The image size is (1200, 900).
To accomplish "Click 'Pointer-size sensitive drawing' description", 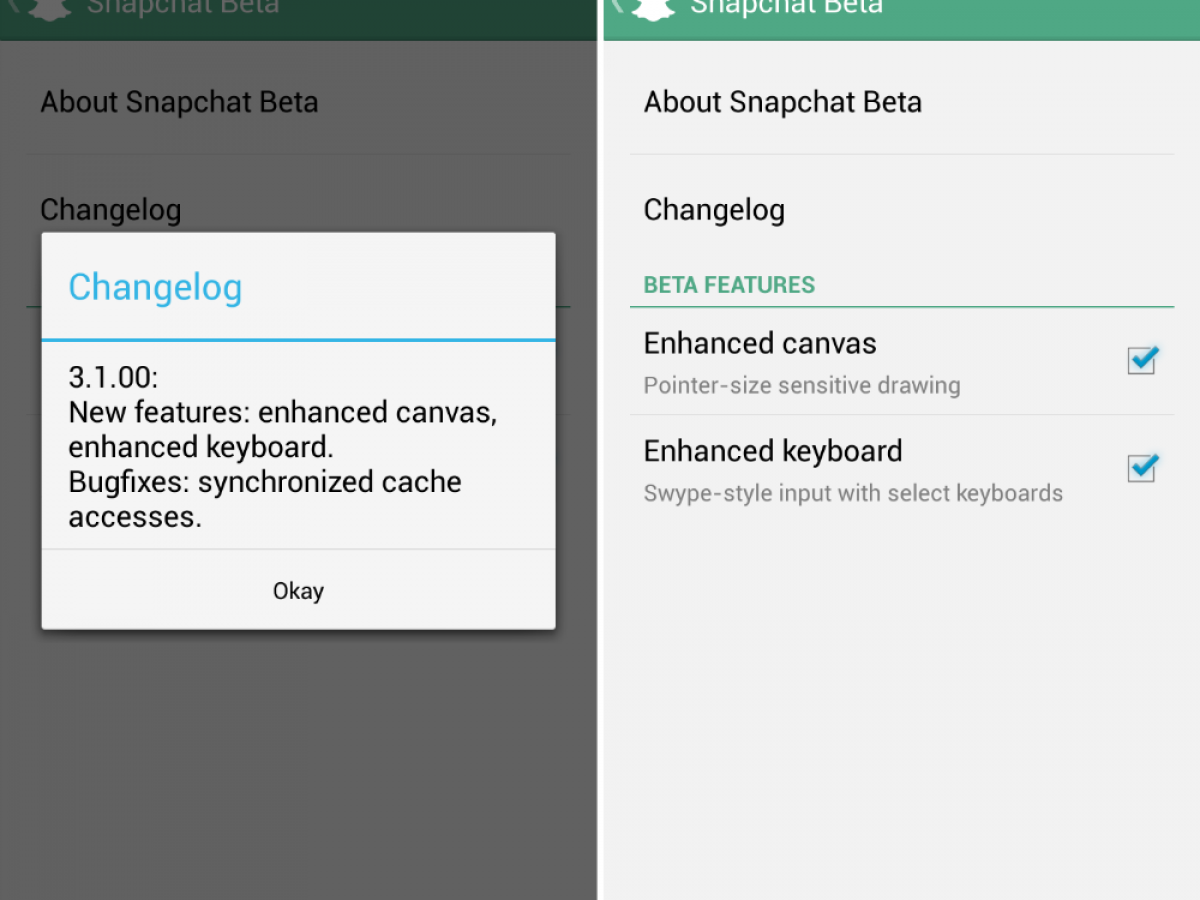I will (802, 386).
